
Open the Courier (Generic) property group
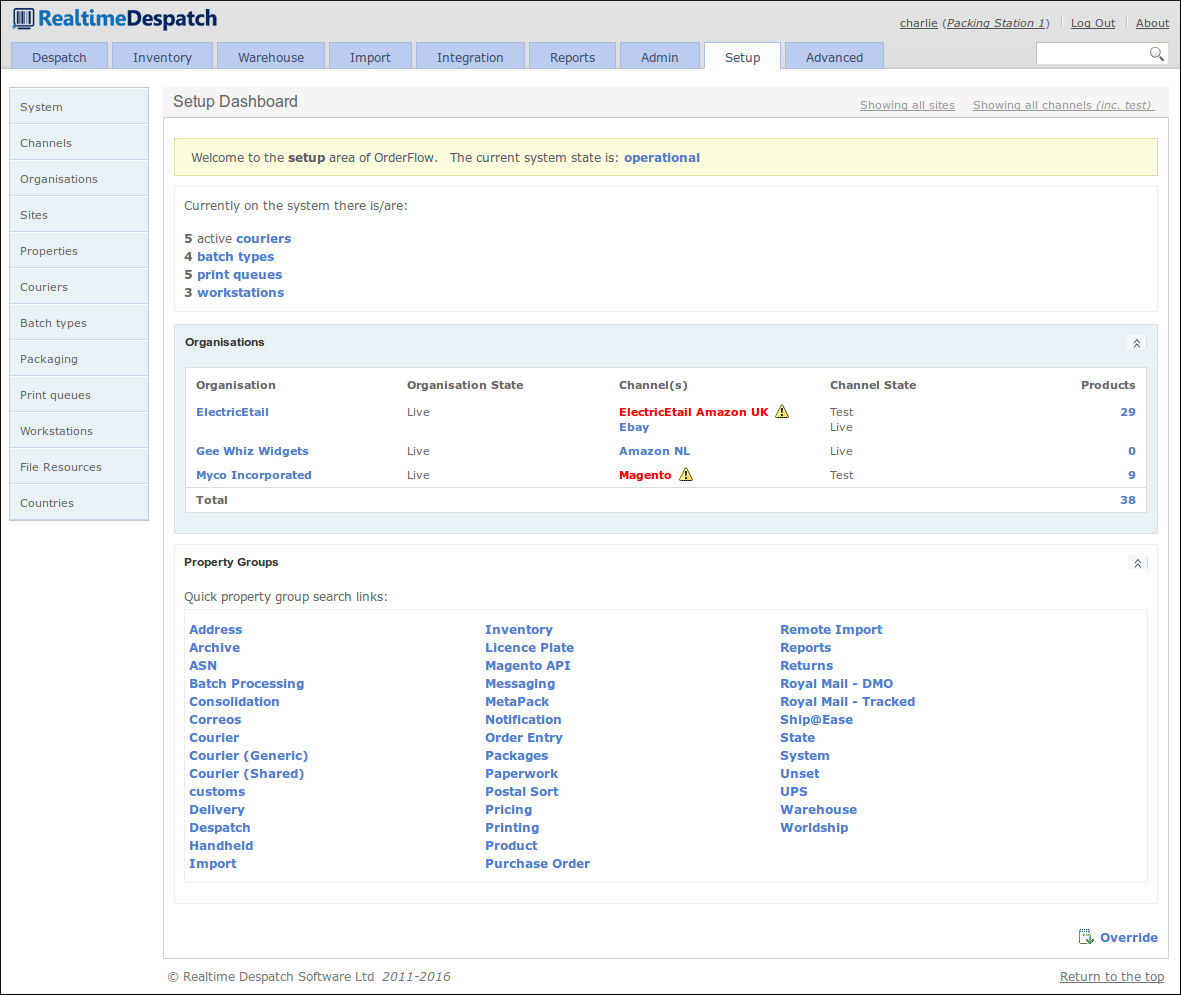click(249, 755)
